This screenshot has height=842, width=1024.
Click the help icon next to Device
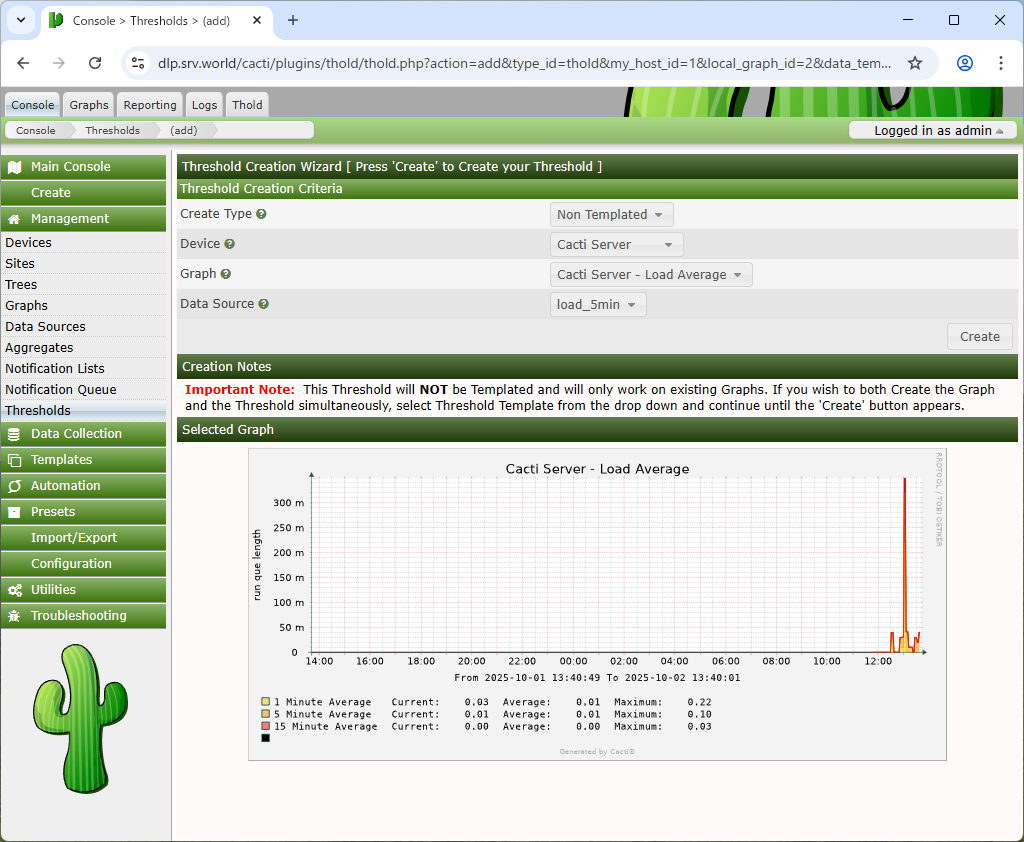pyautogui.click(x=229, y=244)
